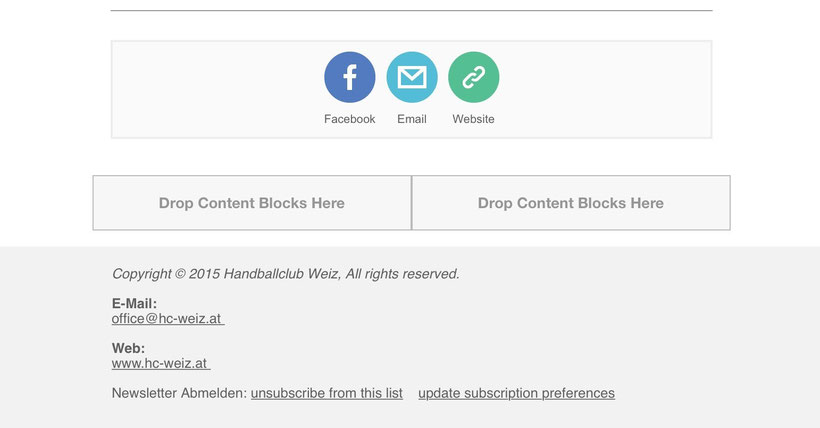Viewport: 820px width, 428px height.
Task: Open update subscription preferences link
Action: [x=517, y=392]
